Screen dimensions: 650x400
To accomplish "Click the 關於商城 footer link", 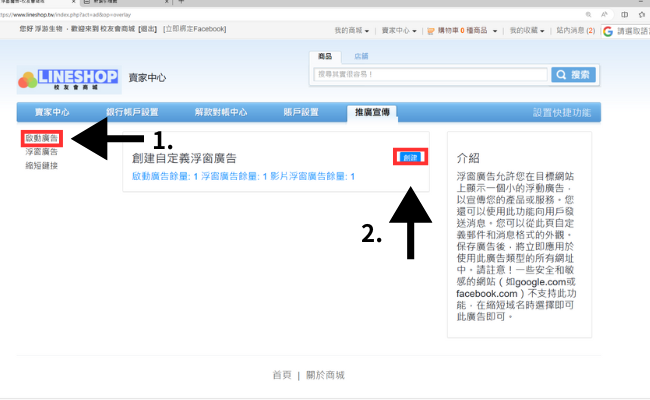I will point(325,375).
